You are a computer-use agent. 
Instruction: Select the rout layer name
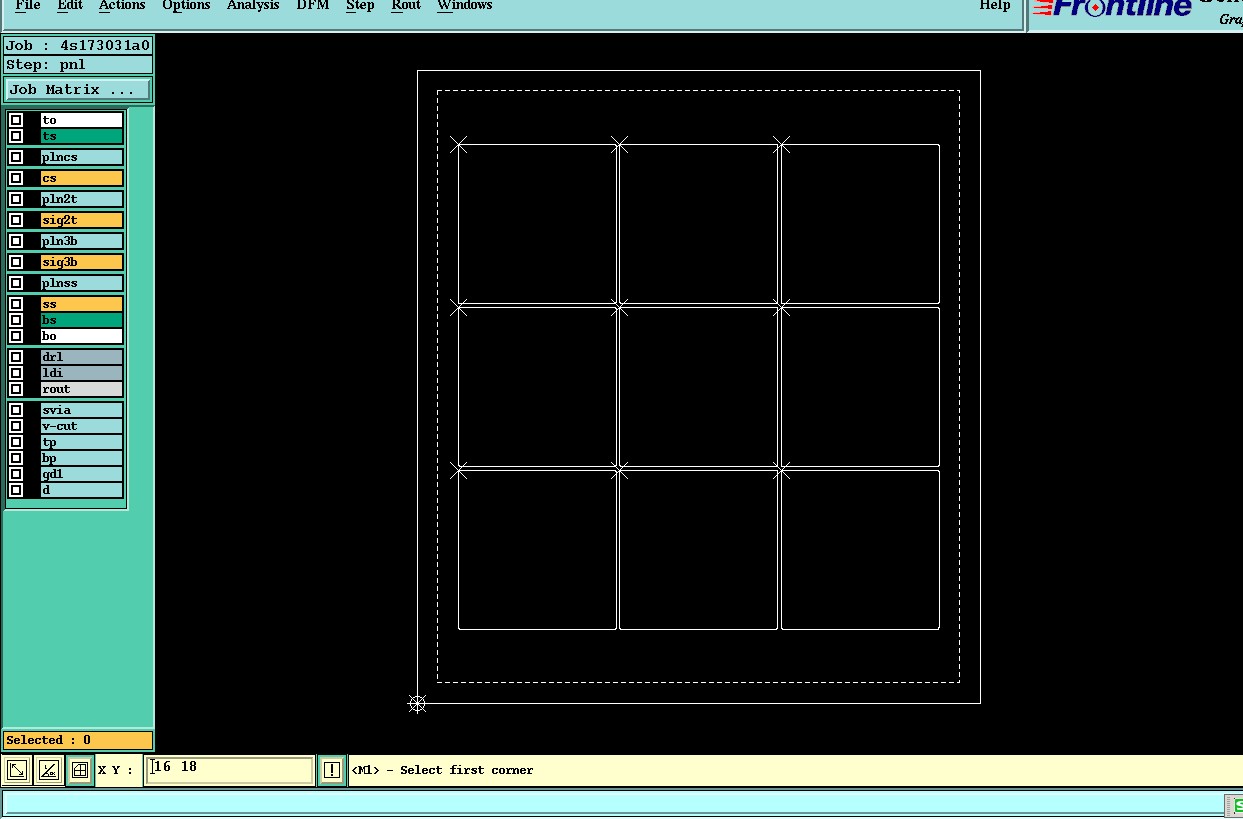click(81, 389)
